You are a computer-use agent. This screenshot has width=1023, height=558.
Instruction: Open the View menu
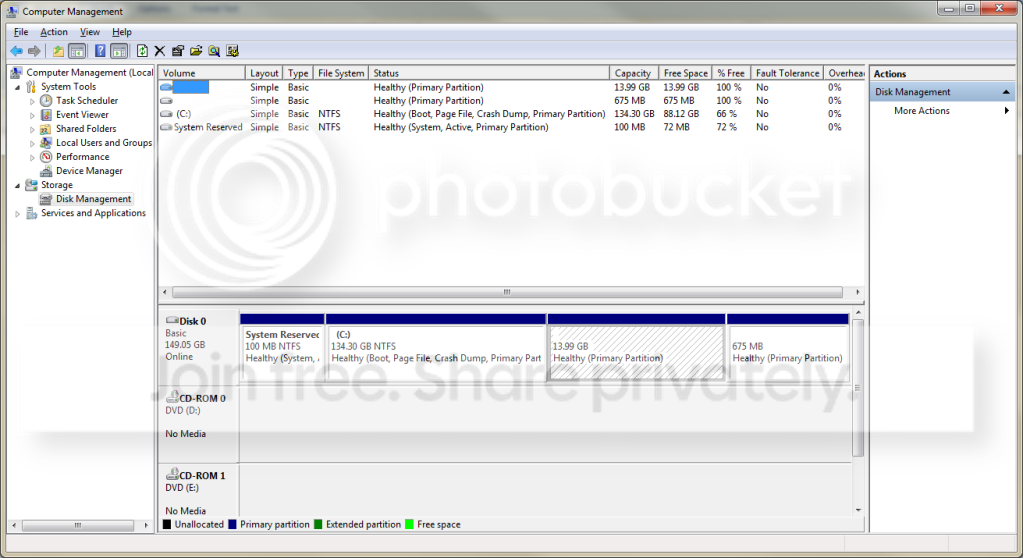pyautogui.click(x=89, y=32)
